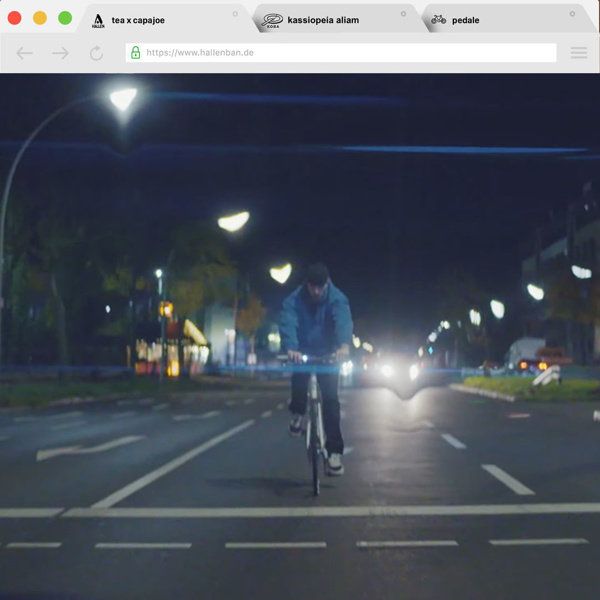
Task: Close the "kassiopeia aliam" tab
Action: tap(404, 14)
